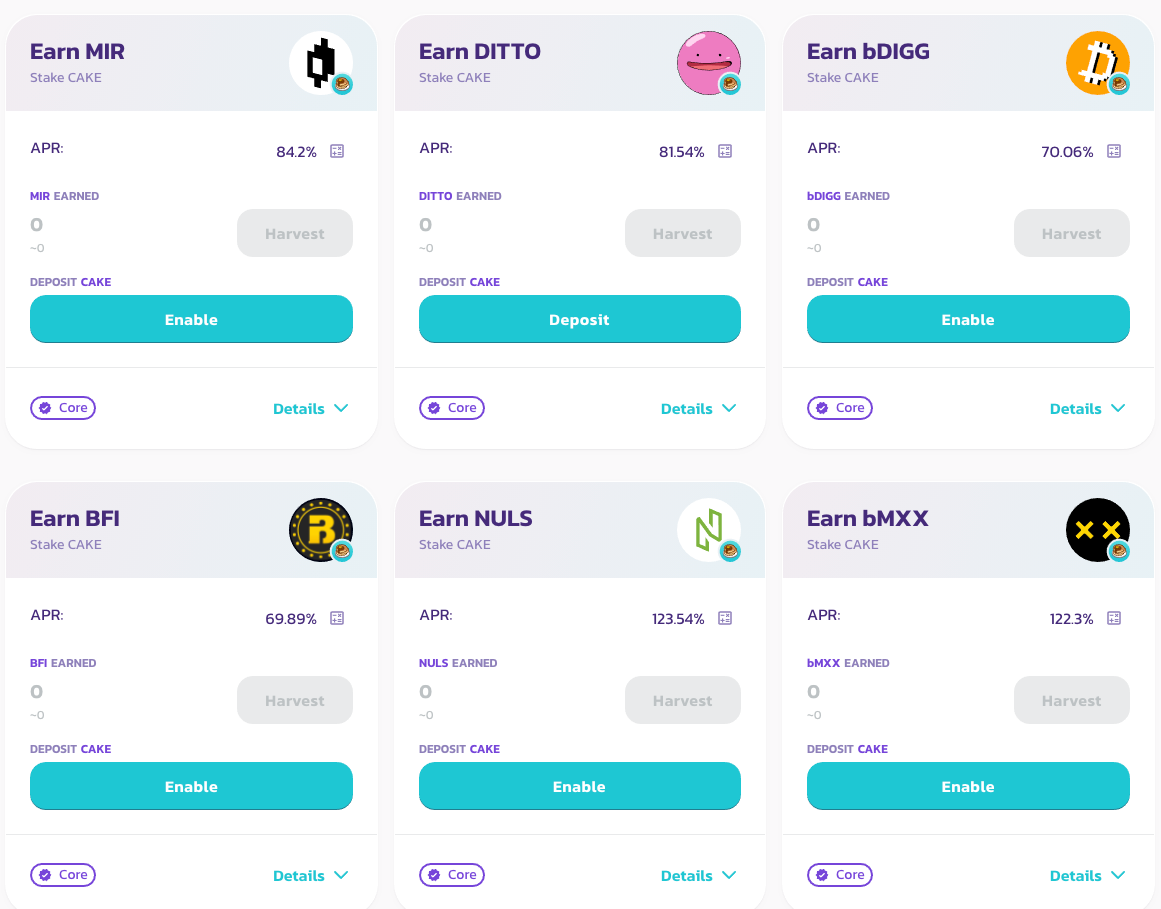Expand Details for the Earn MIR pool
Image resolution: width=1161 pixels, height=909 pixels.
point(310,408)
